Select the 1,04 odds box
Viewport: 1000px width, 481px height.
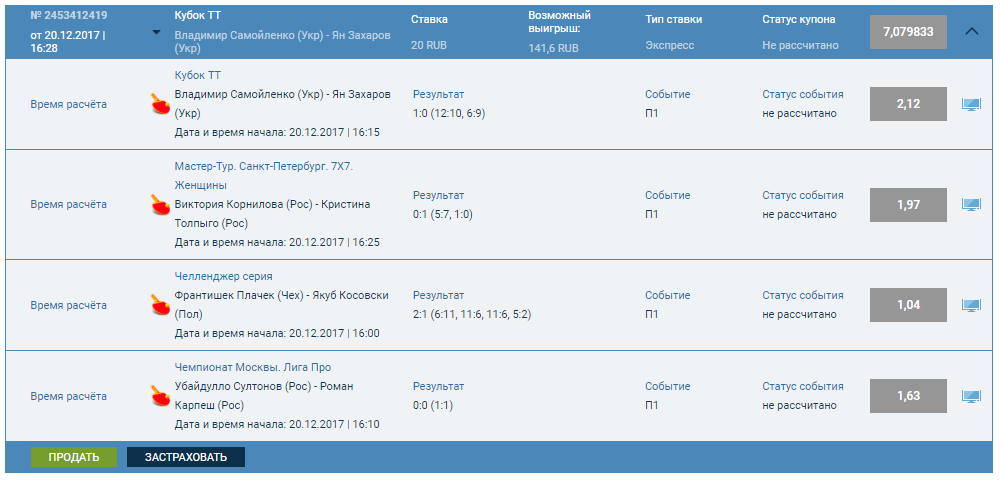point(908,305)
